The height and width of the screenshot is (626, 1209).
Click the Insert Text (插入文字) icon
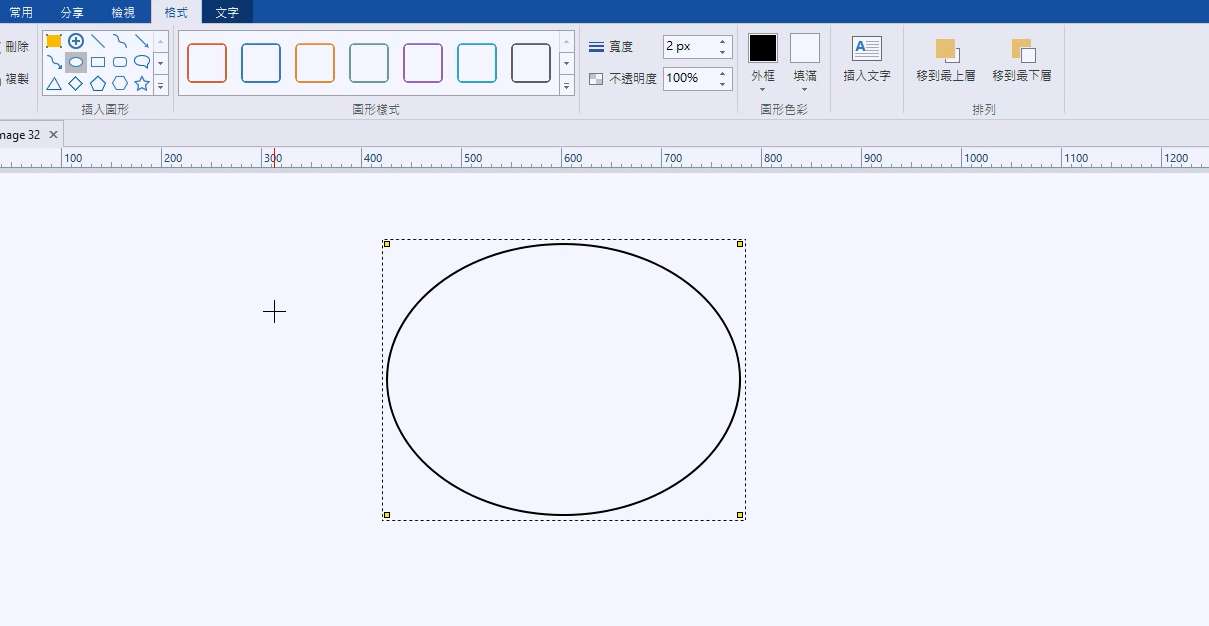[x=866, y=49]
